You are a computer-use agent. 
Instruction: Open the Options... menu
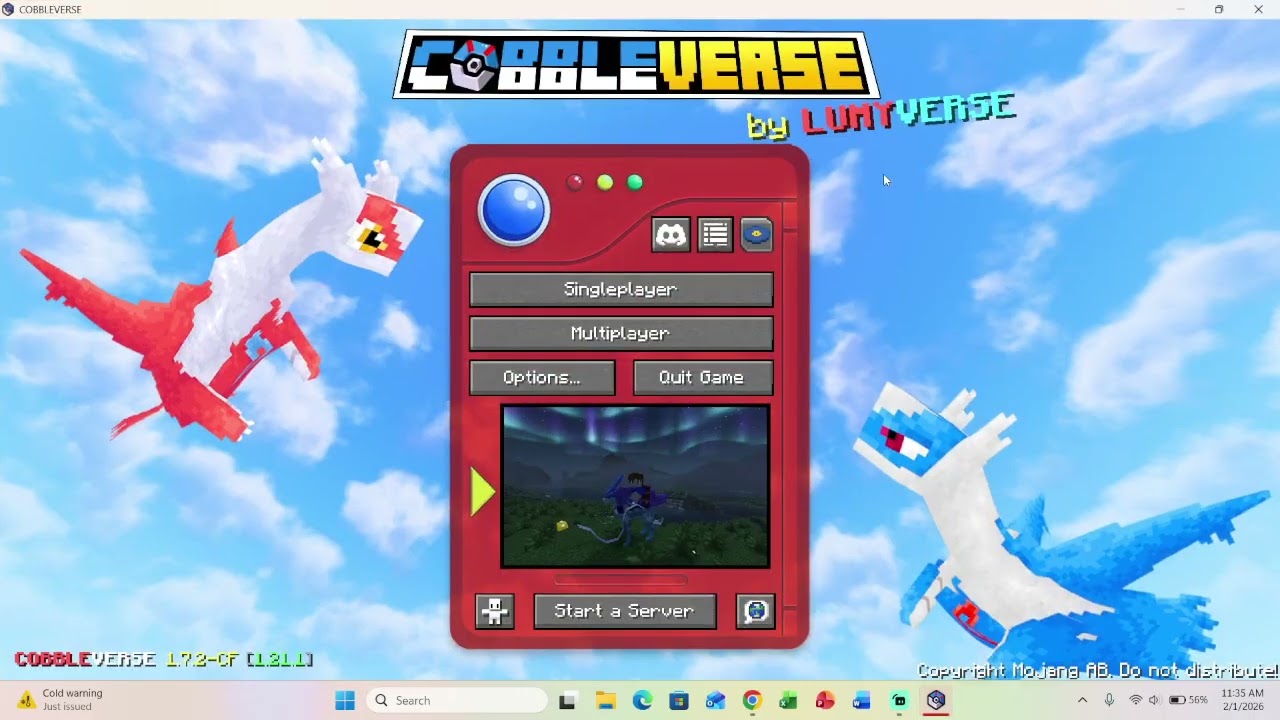[x=542, y=378]
